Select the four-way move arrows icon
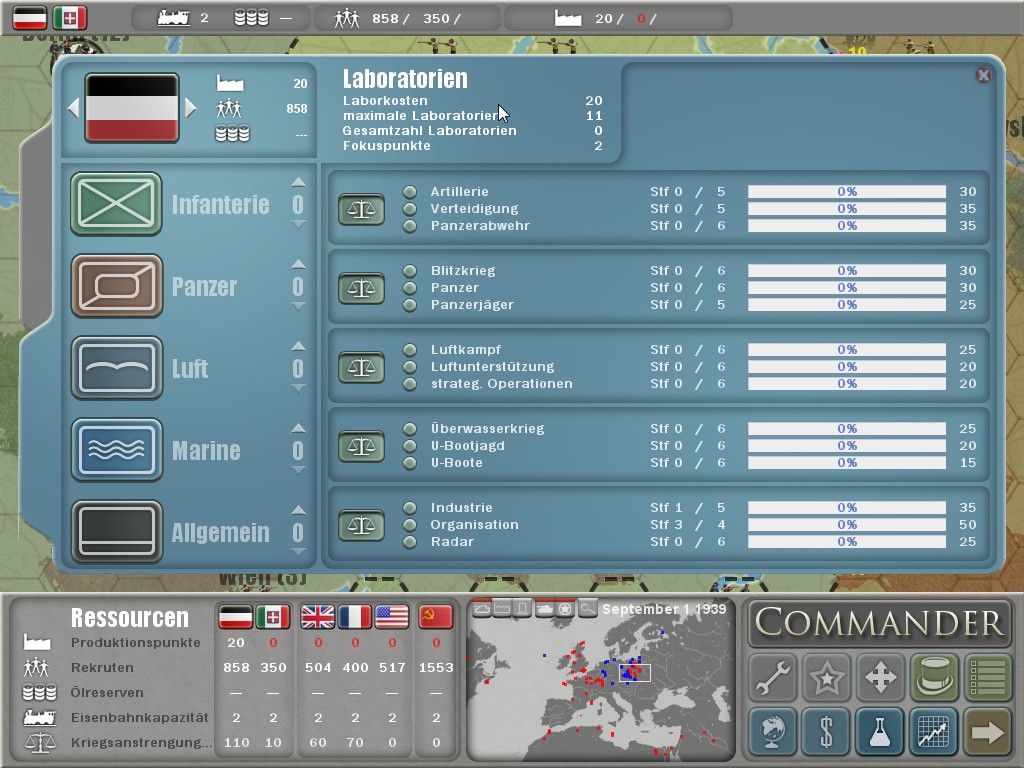This screenshot has width=1024, height=768. 881,677
